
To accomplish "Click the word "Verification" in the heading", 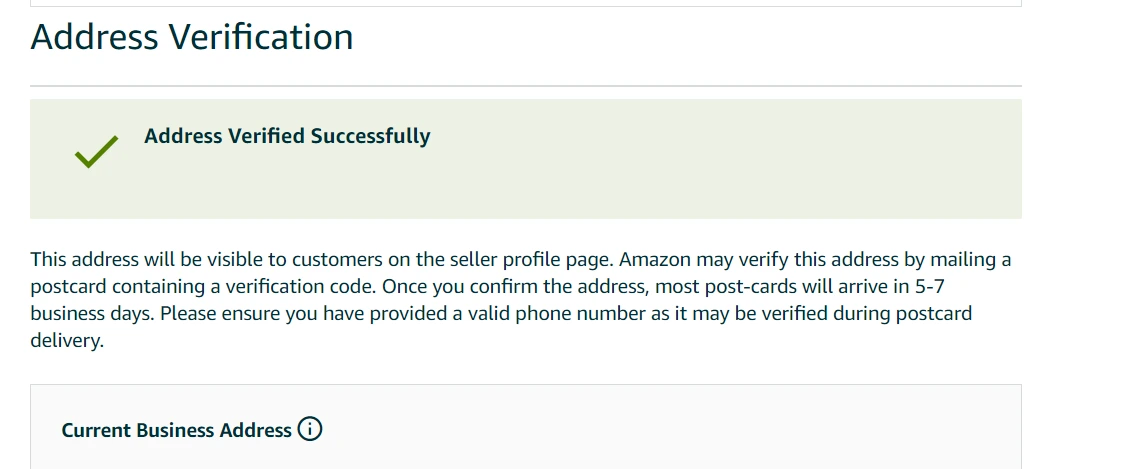I will 260,37.
